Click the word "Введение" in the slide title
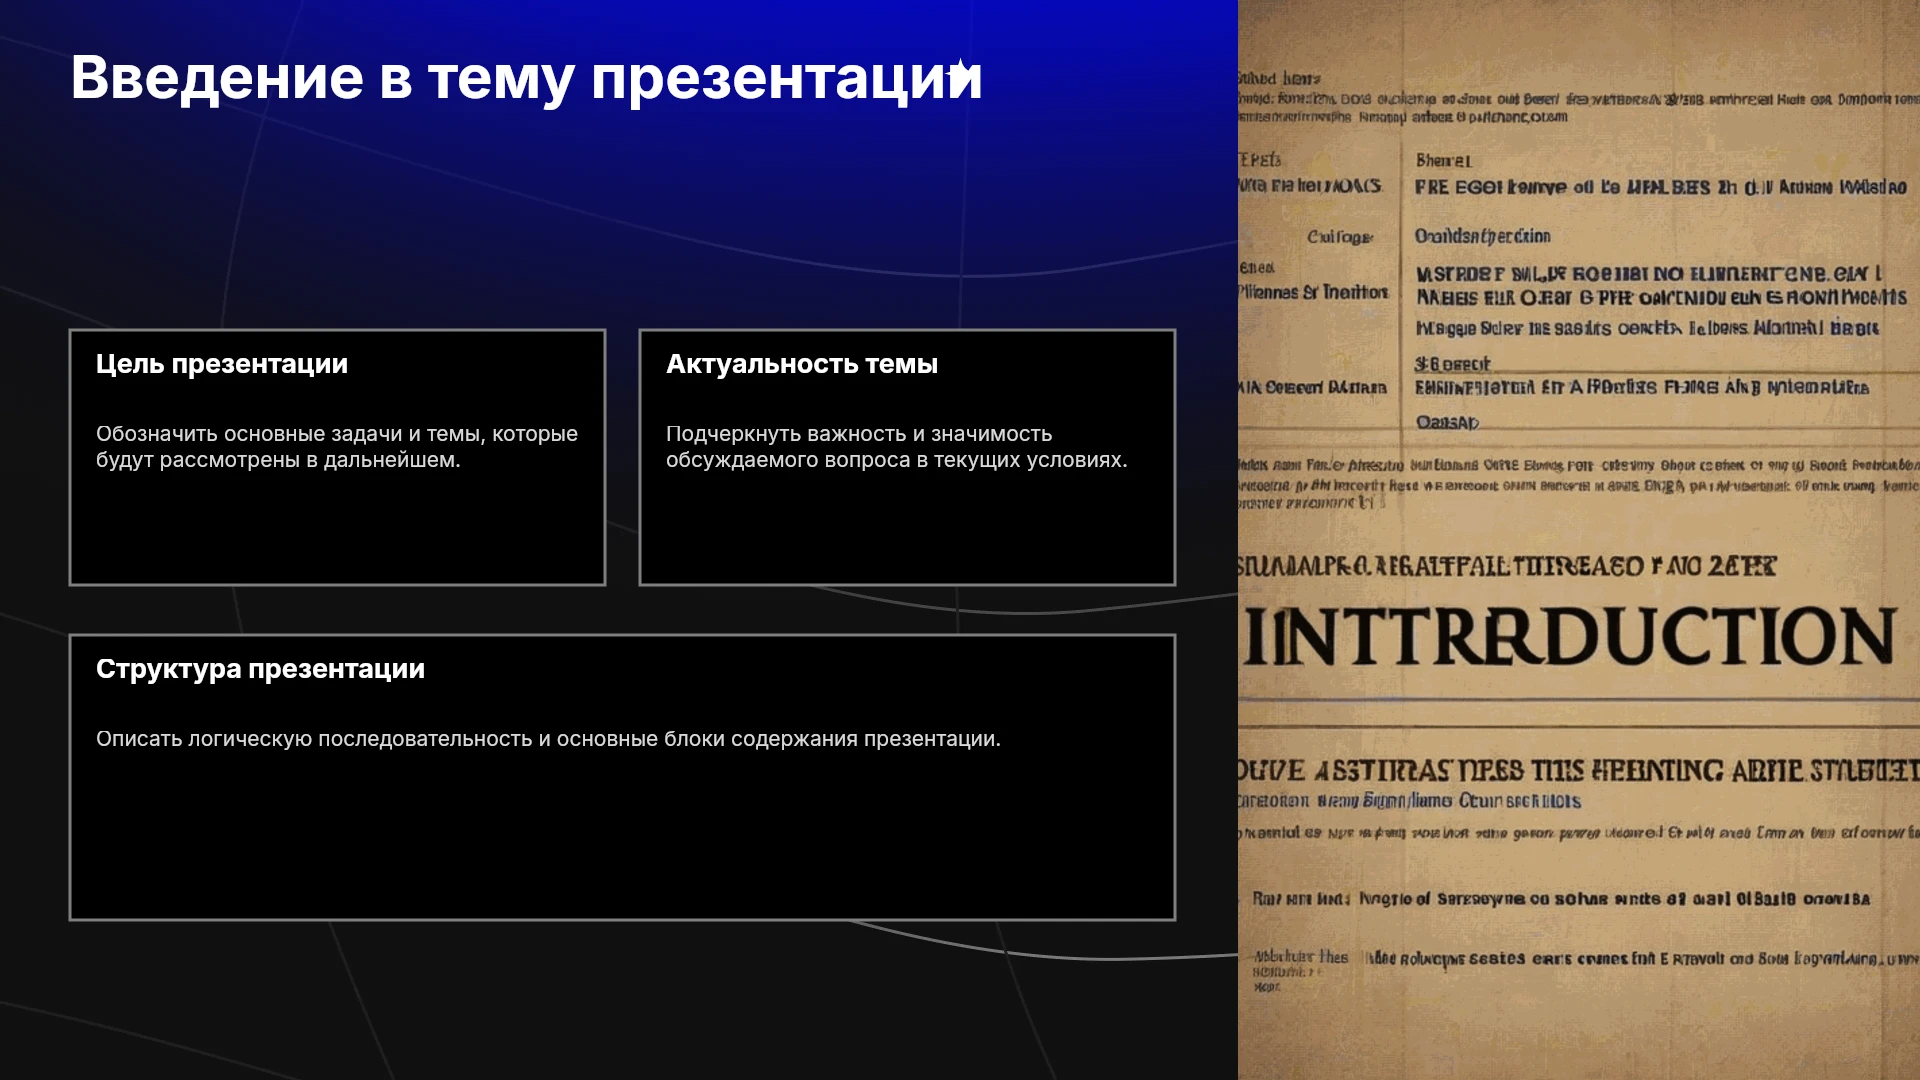The height and width of the screenshot is (1080, 1920). 217,78
